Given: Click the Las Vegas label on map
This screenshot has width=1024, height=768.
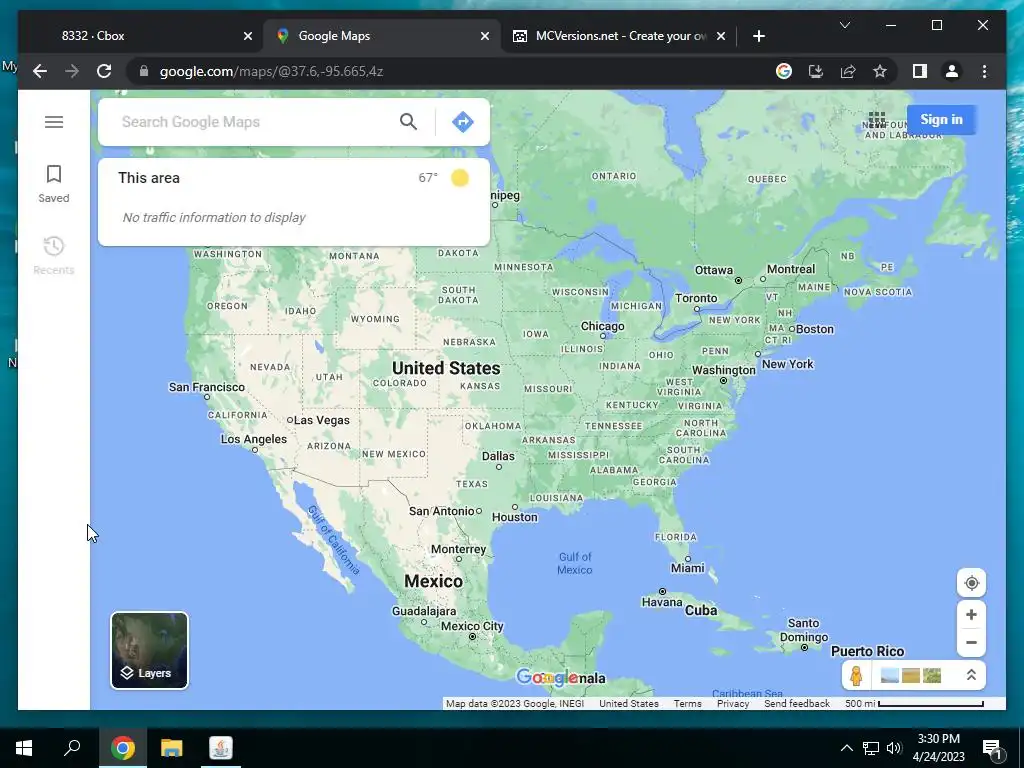Looking at the screenshot, I should [321, 420].
